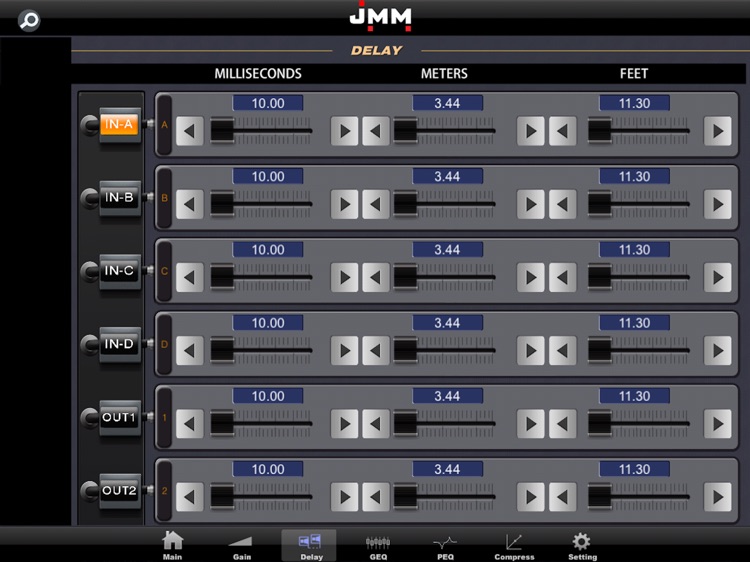Click the IN-D milliseconds slider knob
Screen dimensions: 750x562
pyautogui.click(x=222, y=350)
